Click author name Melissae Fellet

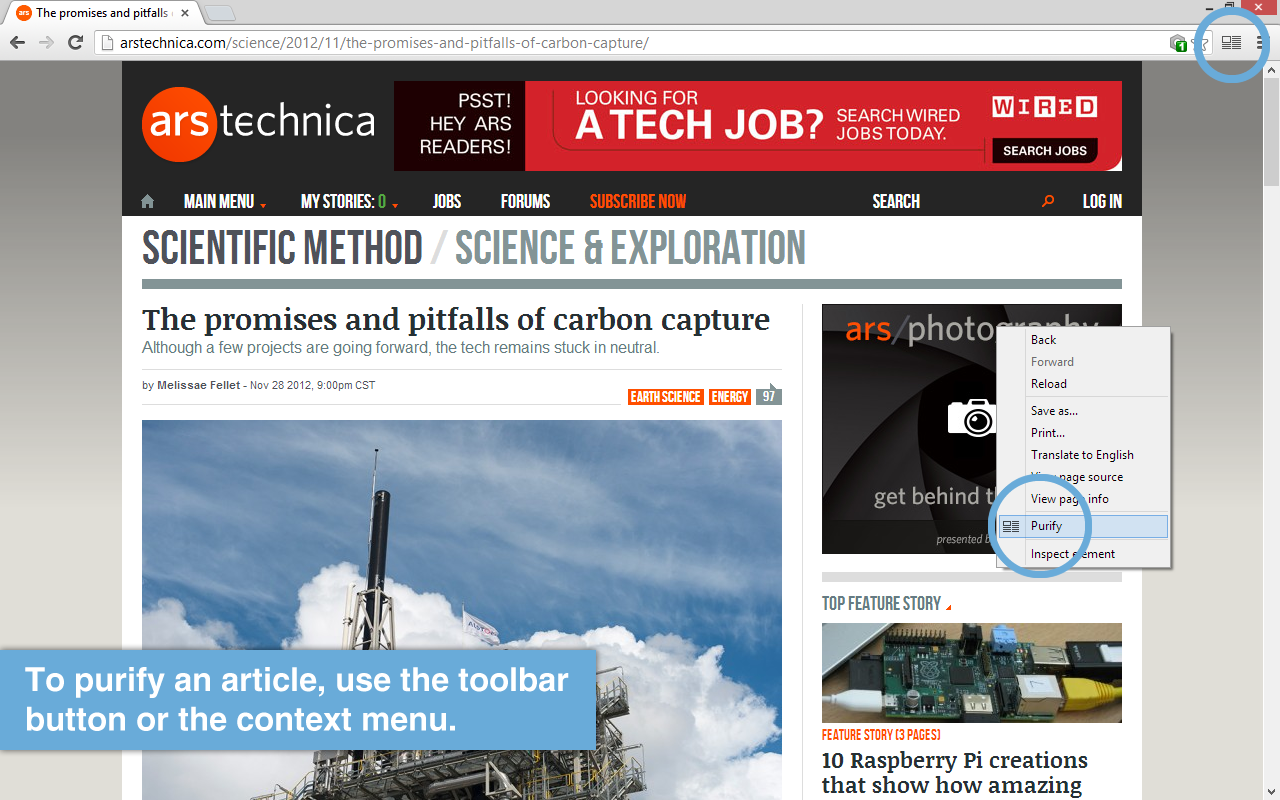point(198,385)
